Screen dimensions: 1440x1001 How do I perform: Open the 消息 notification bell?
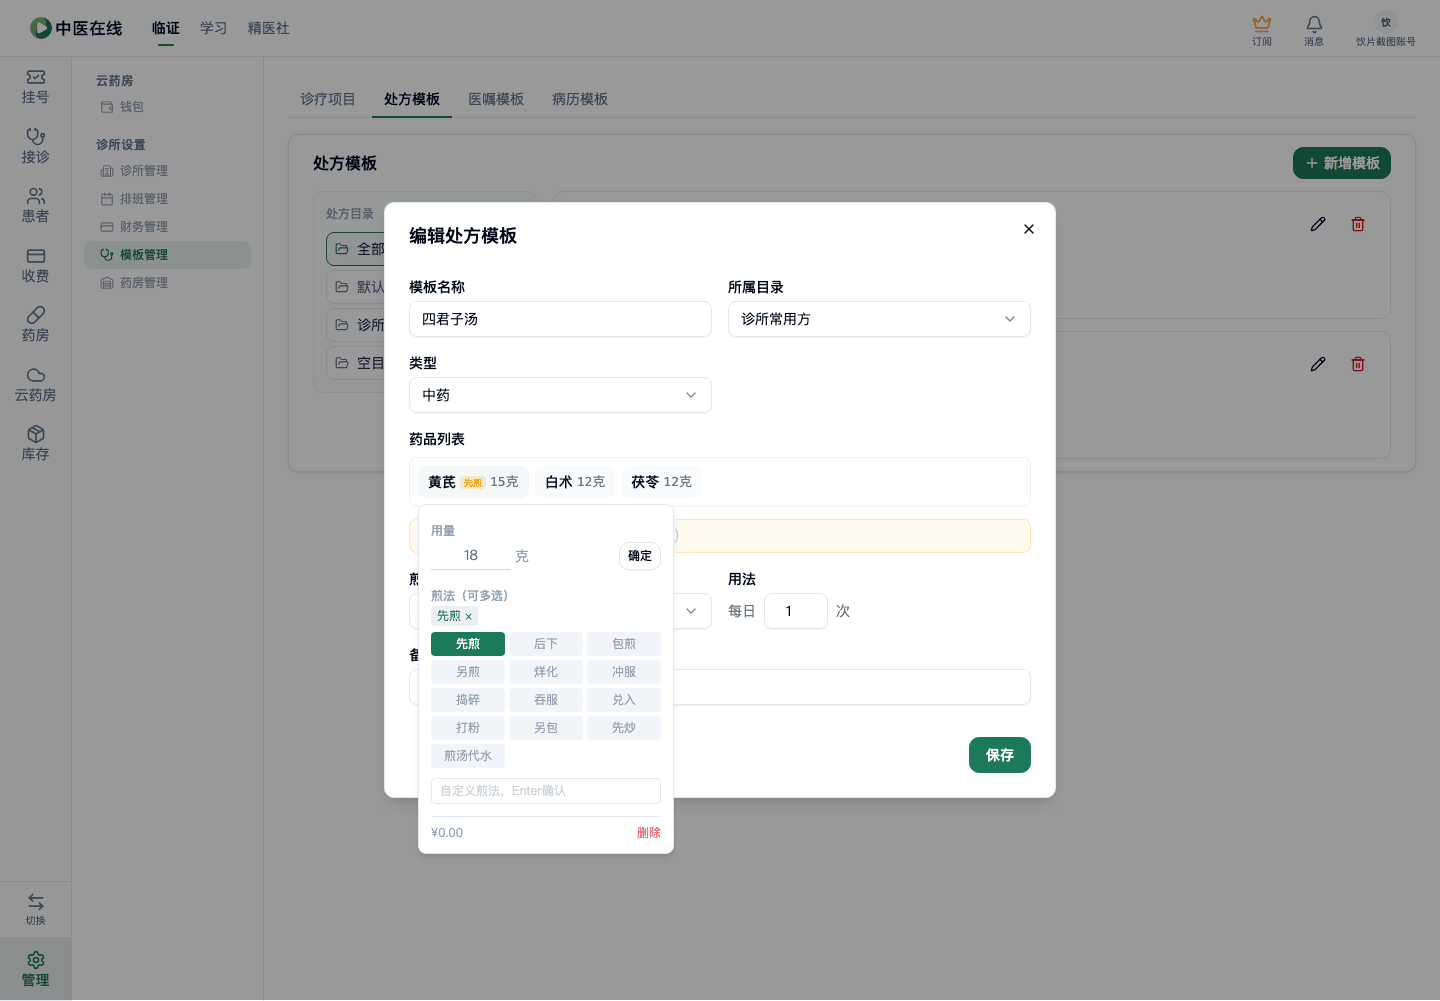(1314, 30)
